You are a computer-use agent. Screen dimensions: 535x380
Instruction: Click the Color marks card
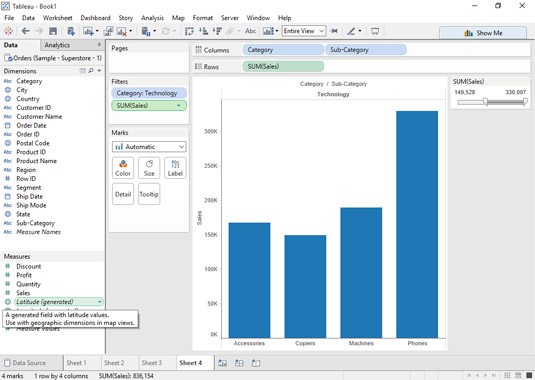[x=123, y=168]
